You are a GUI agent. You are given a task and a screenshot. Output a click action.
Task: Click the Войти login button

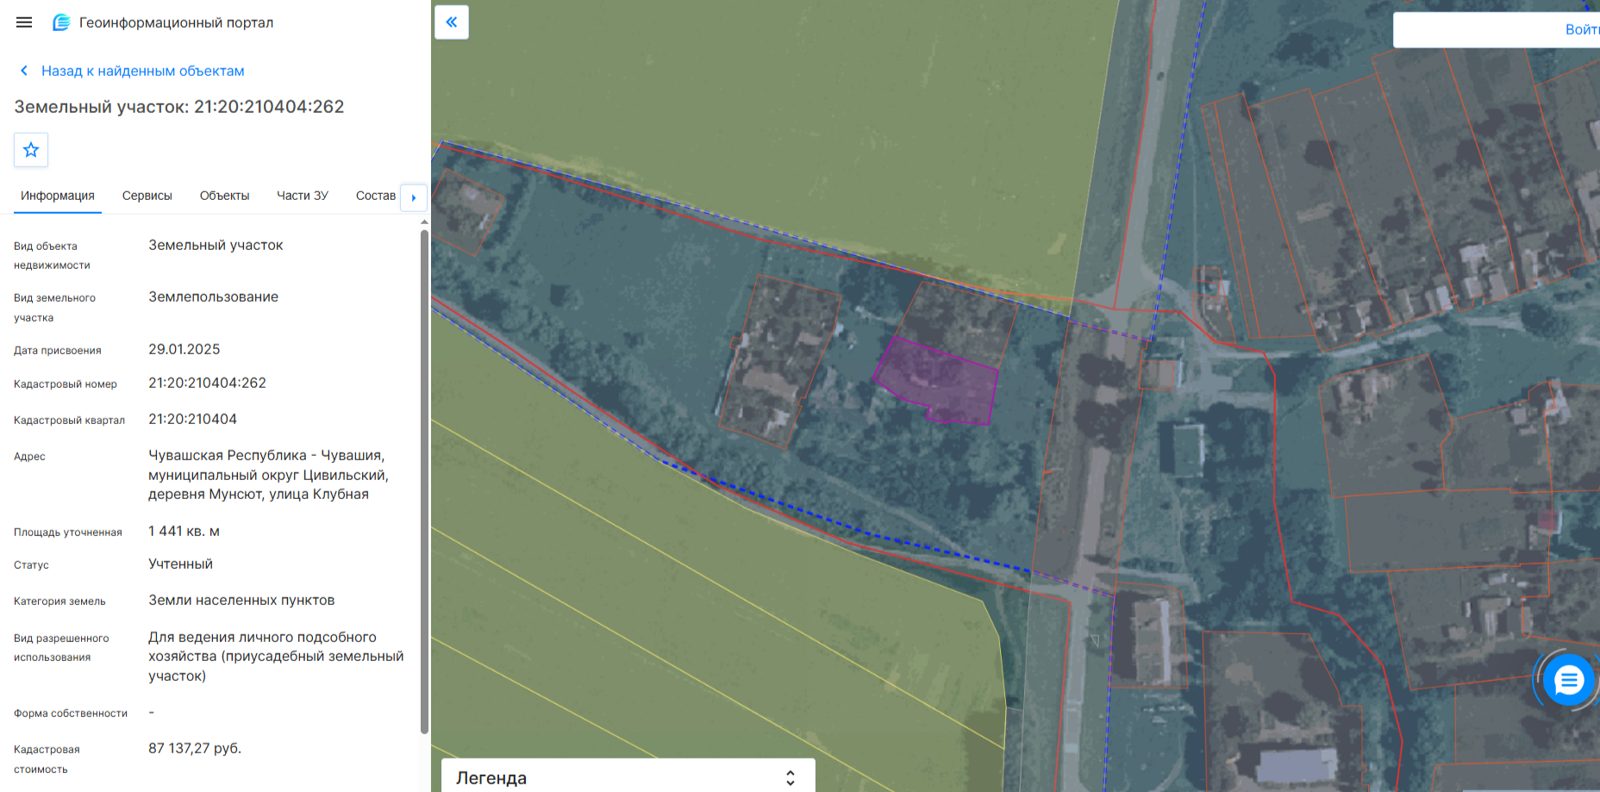tap(1581, 30)
